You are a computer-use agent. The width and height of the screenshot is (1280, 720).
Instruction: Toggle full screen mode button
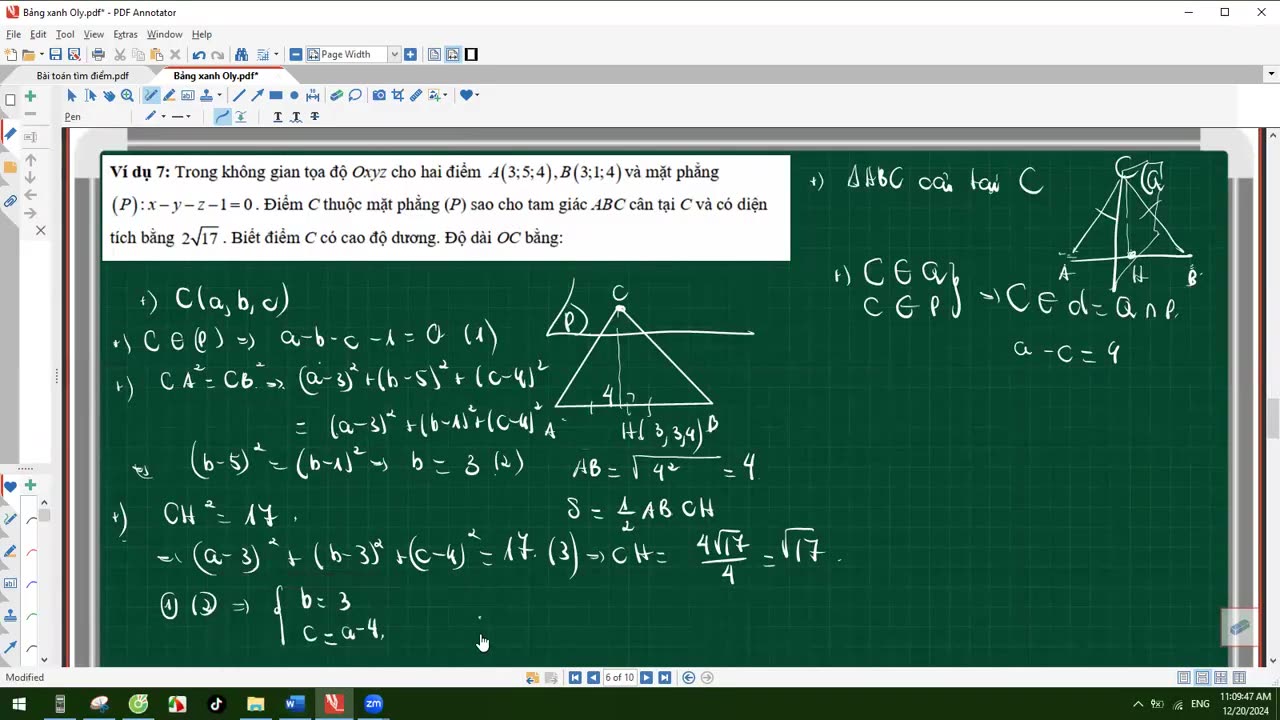coord(471,54)
